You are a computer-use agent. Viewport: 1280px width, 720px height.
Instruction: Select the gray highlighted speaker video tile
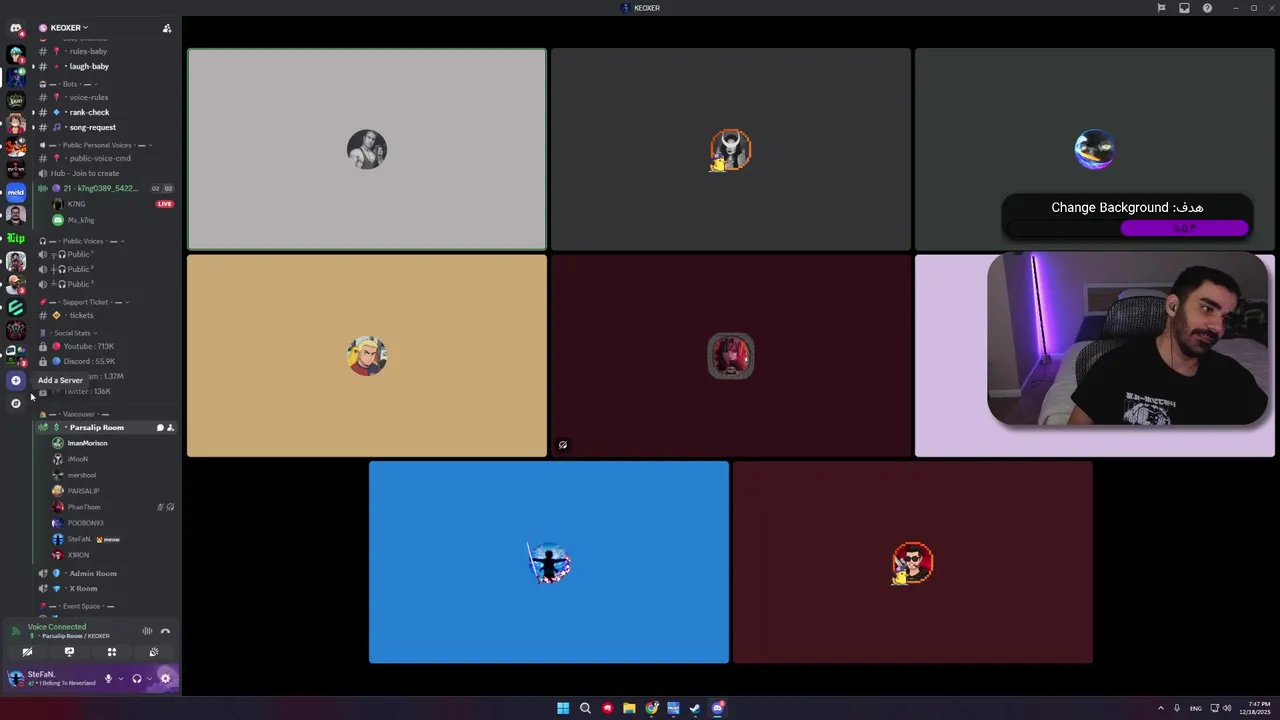367,149
